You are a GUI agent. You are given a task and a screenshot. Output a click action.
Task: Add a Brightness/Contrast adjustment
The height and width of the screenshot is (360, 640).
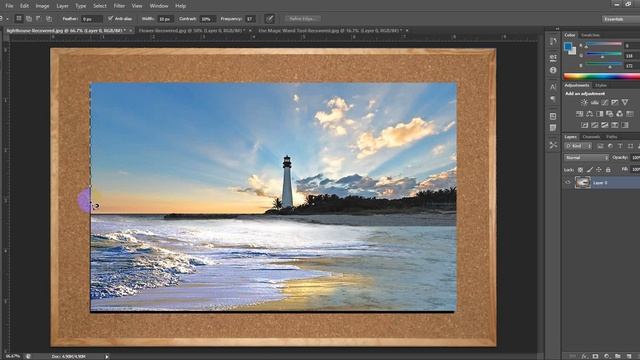tap(584, 102)
